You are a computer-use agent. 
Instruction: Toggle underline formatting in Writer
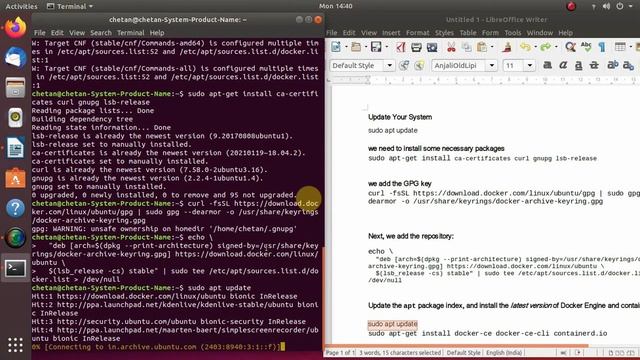click(x=578, y=65)
